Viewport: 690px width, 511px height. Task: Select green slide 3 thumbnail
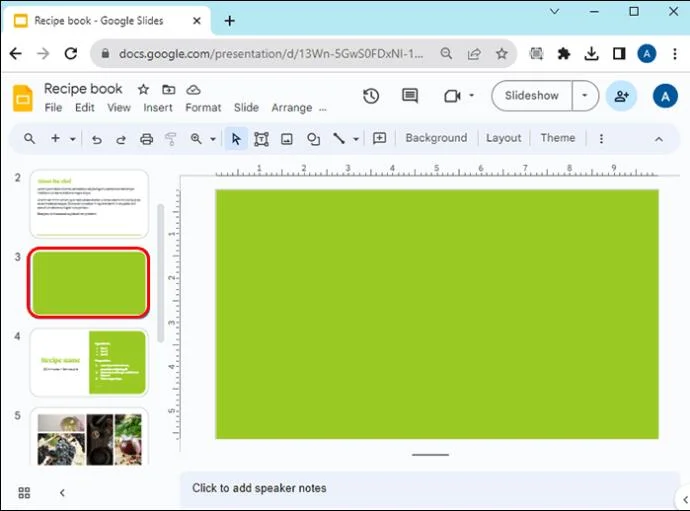coord(89,283)
